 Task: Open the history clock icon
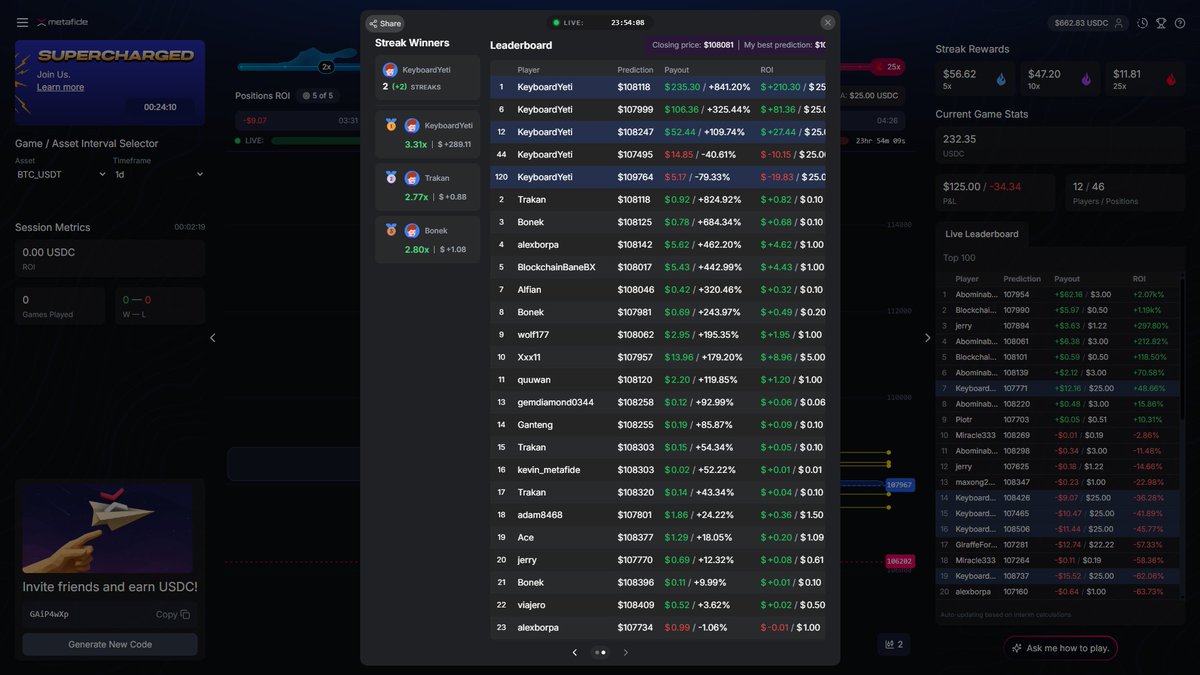click(x=1142, y=21)
